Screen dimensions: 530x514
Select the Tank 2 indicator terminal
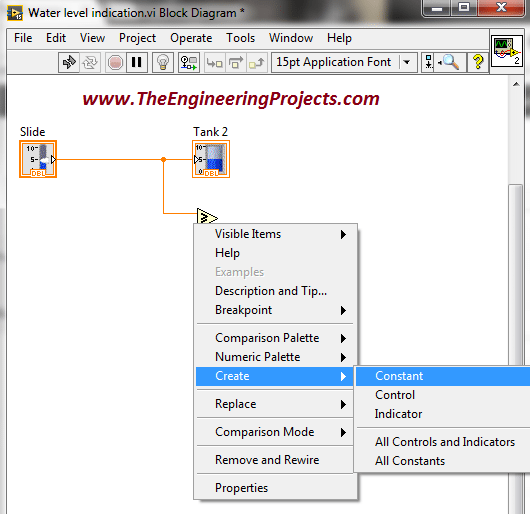[x=211, y=159]
